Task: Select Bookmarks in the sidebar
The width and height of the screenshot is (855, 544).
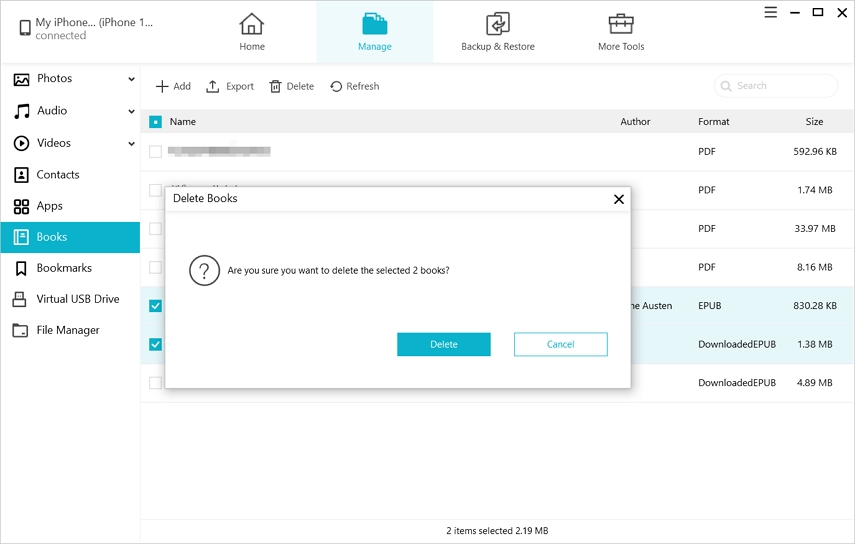Action: (x=64, y=268)
